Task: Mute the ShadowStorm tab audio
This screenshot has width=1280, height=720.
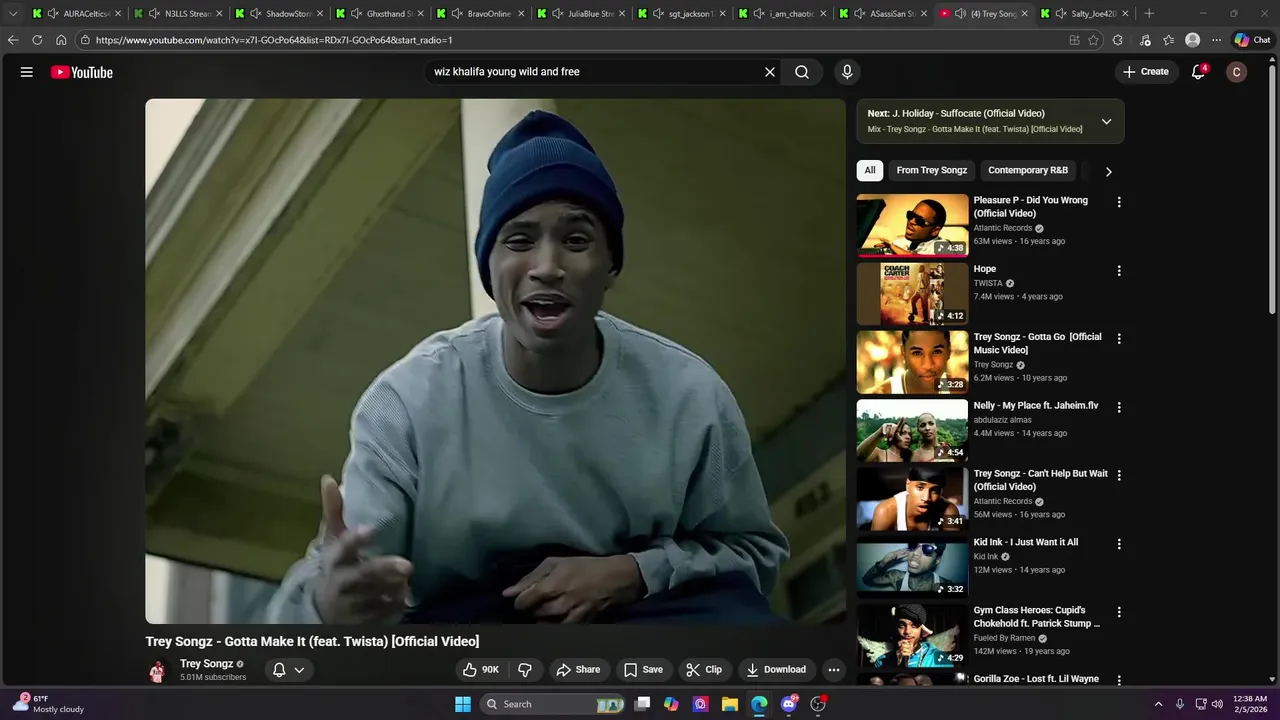Action: (255, 14)
